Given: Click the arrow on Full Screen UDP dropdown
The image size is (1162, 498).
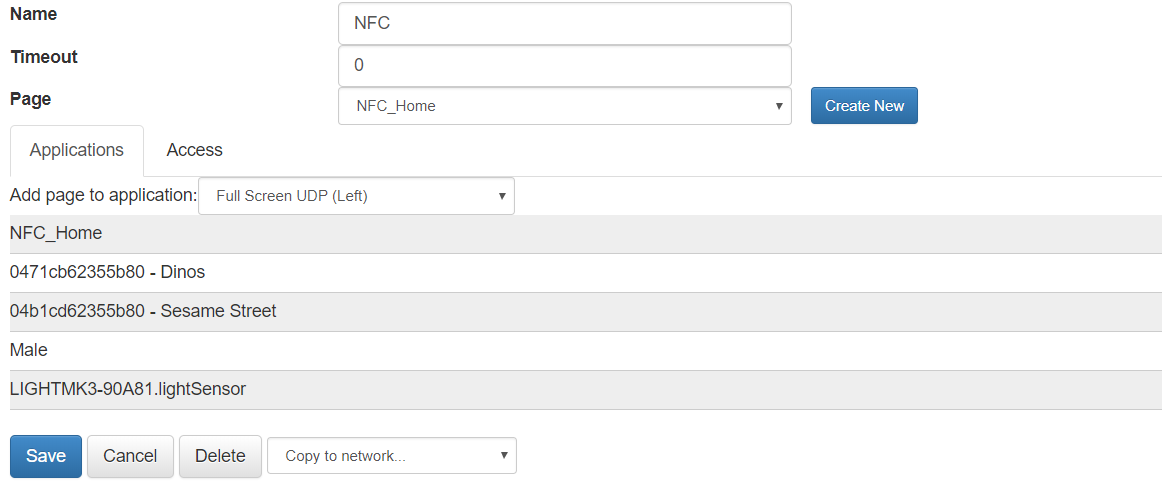Looking at the screenshot, I should click(502, 196).
